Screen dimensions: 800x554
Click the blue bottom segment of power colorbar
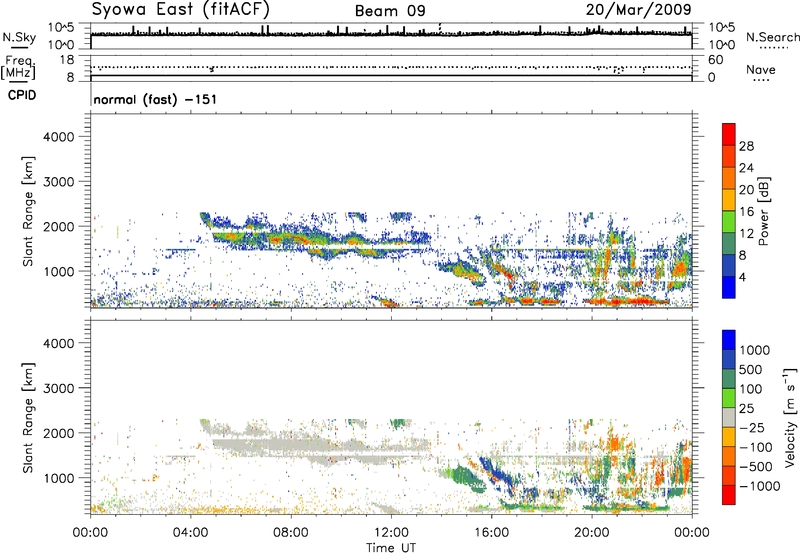[x=729, y=287]
